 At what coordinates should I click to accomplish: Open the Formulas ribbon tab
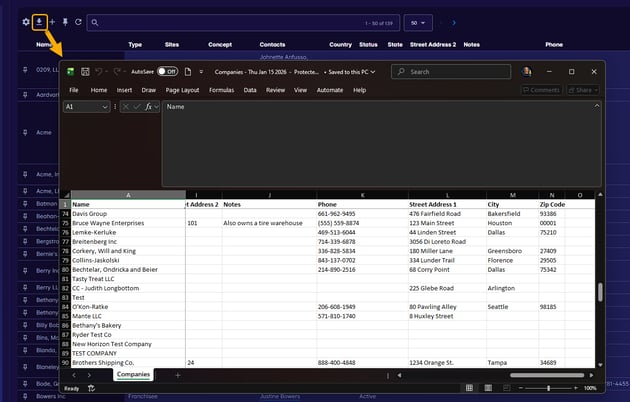[221, 90]
